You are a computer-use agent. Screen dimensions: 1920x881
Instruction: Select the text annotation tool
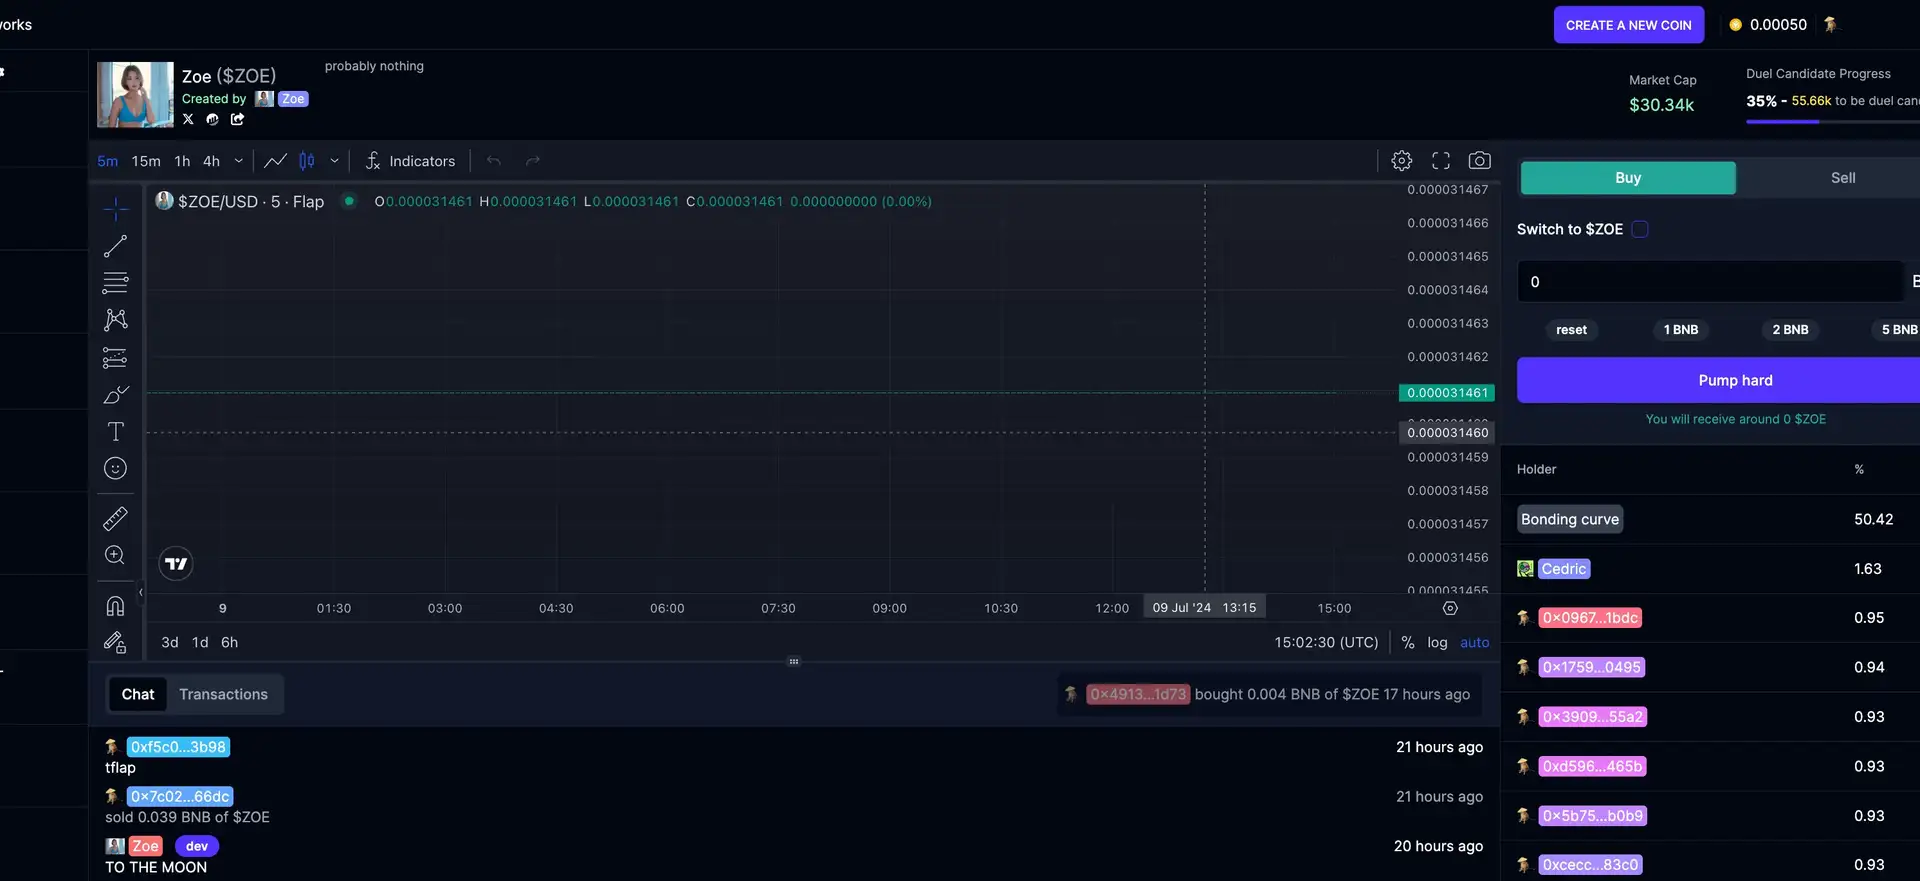click(115, 431)
